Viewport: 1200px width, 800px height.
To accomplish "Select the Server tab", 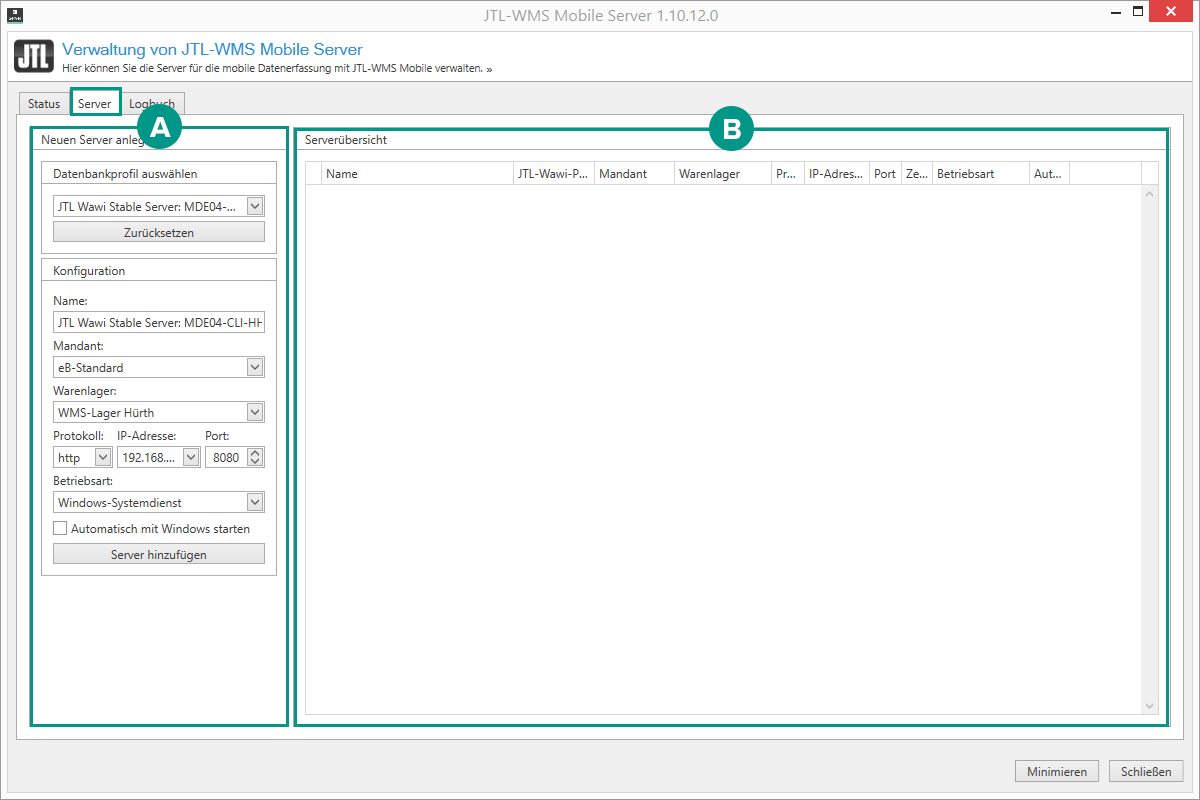I will 95,103.
